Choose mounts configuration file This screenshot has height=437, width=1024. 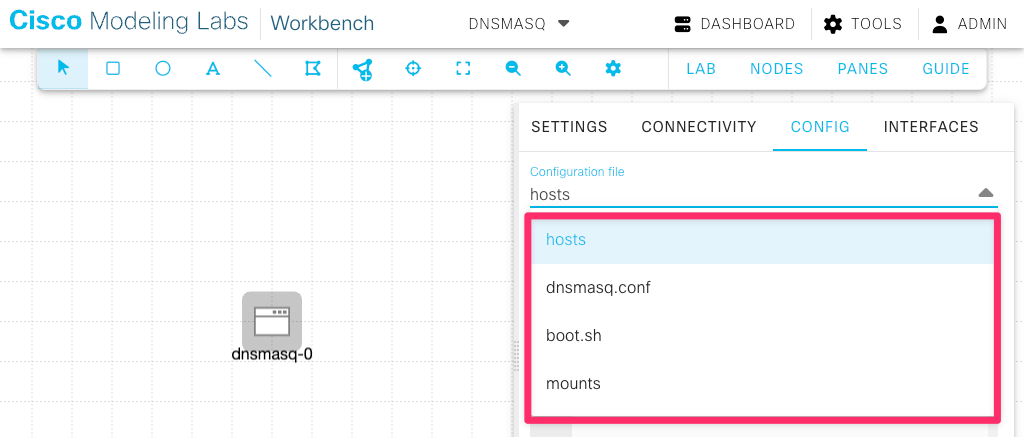(x=763, y=383)
